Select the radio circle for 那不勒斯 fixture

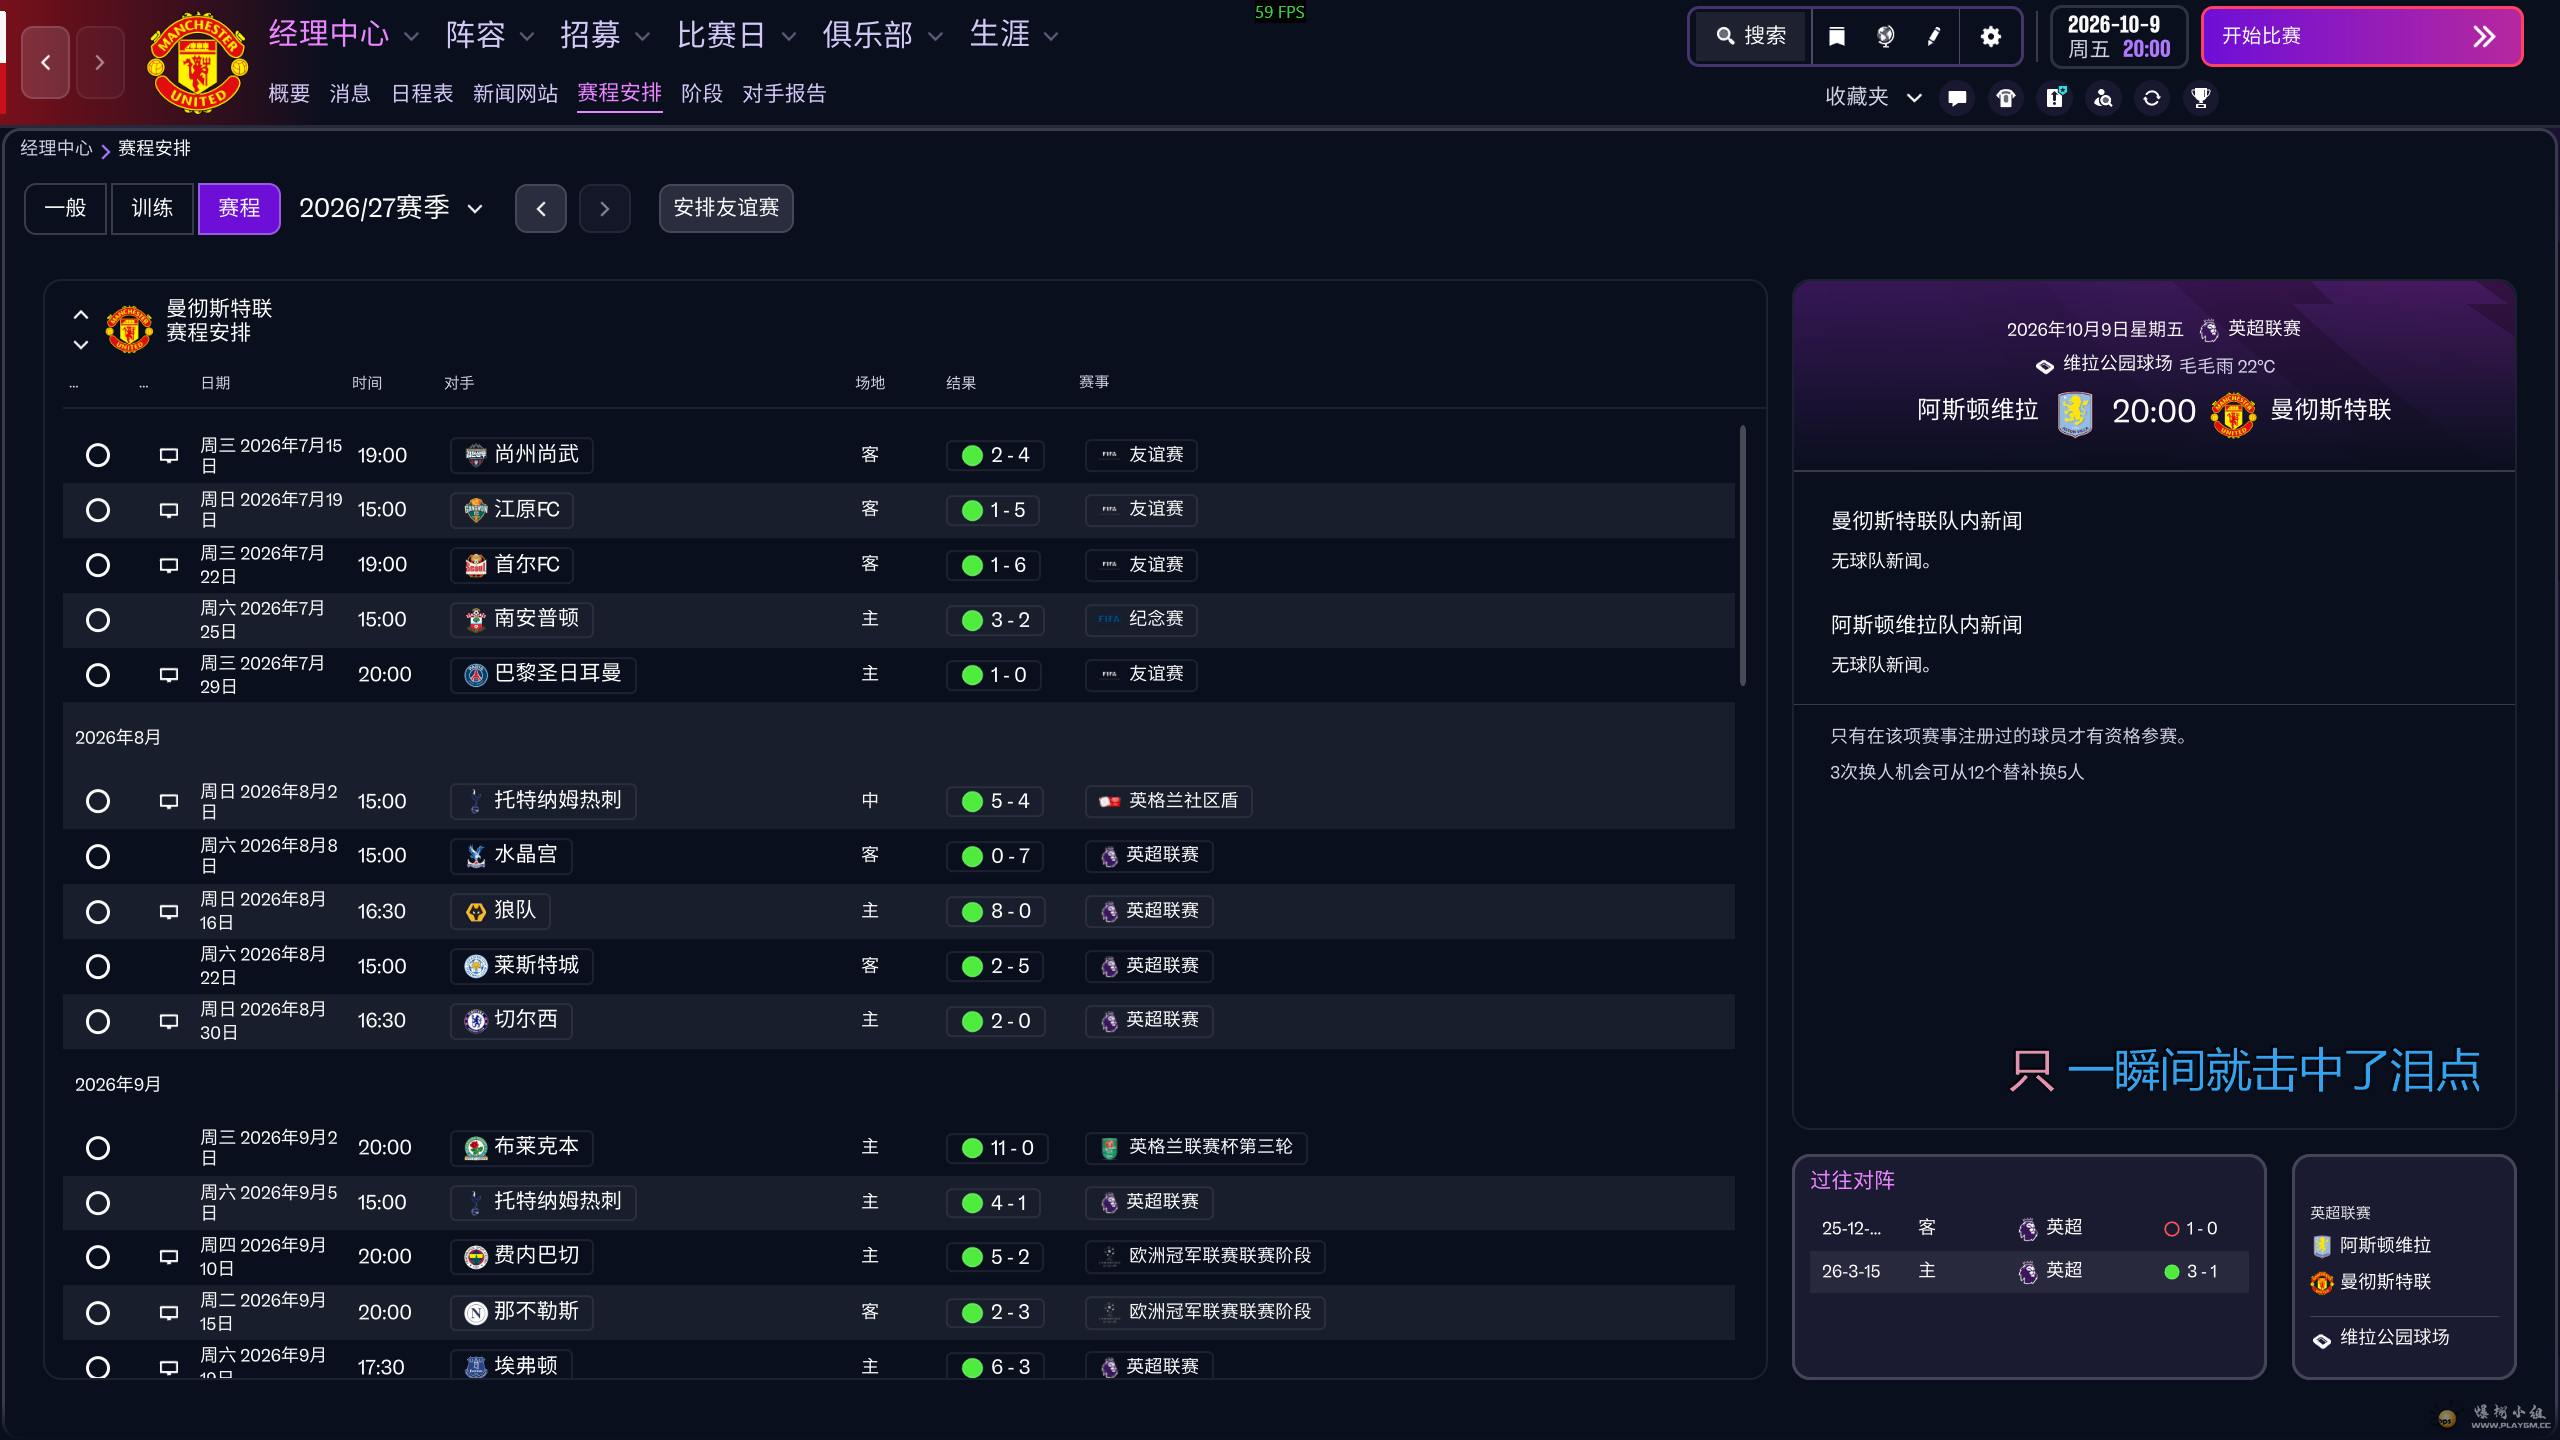(x=98, y=1313)
